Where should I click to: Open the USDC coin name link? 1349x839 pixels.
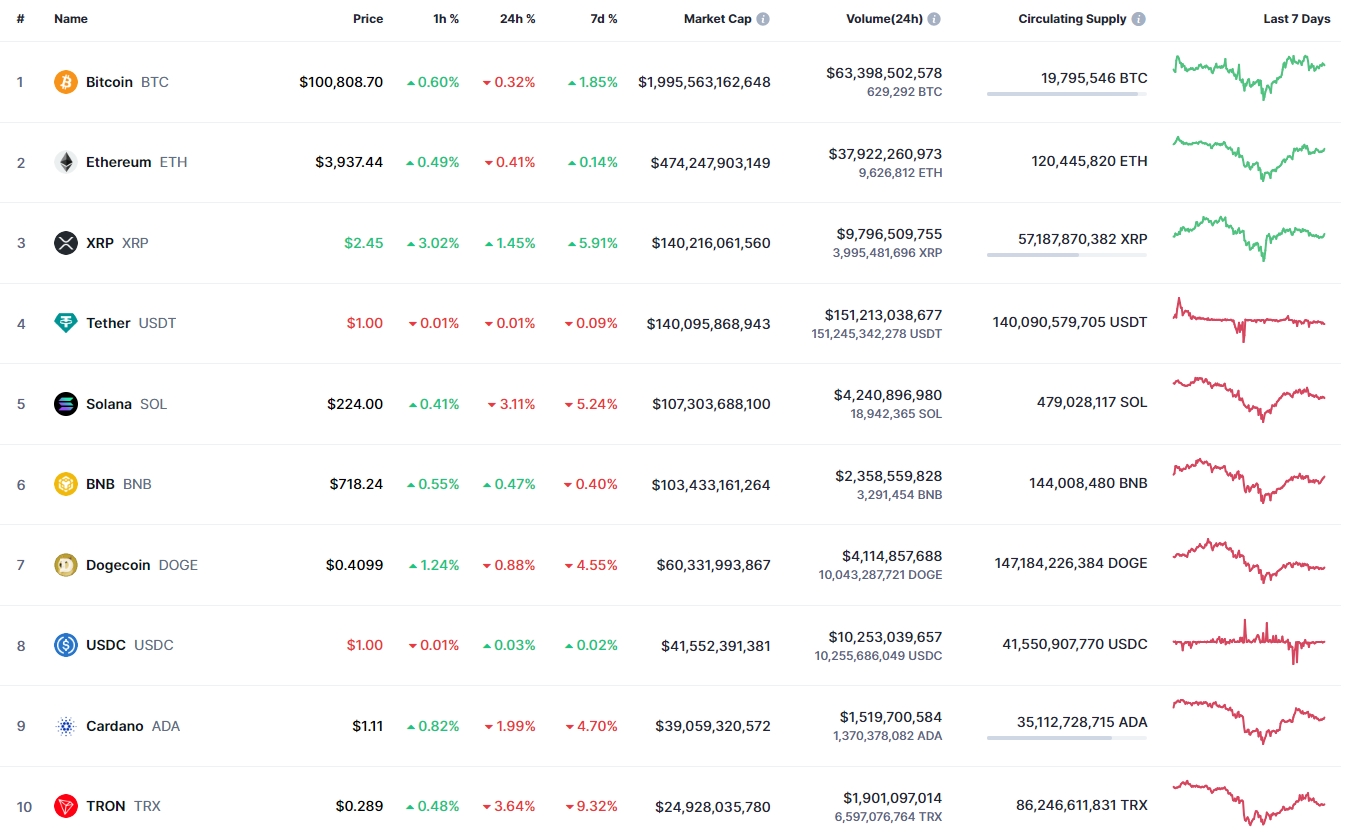pyautogui.click(x=106, y=645)
